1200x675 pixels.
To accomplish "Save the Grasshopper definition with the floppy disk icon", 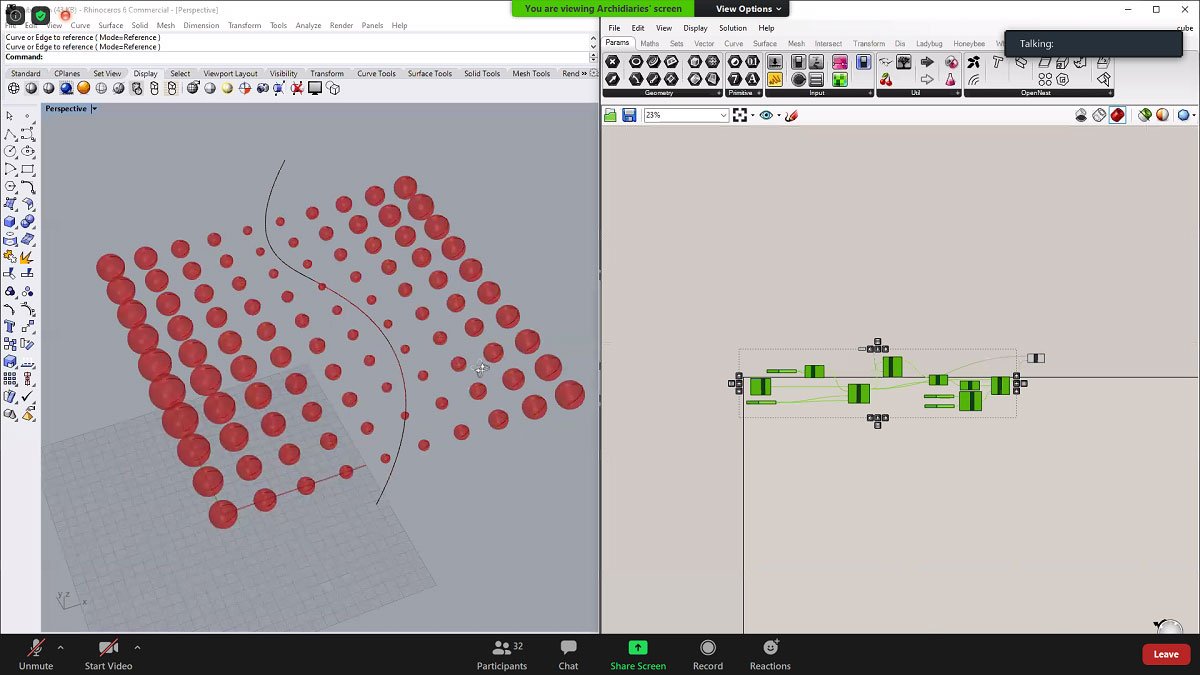I will pos(630,115).
